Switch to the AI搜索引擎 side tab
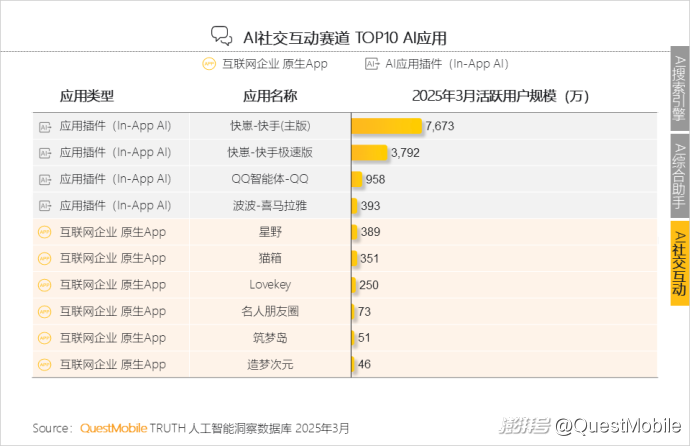690x446 pixels. tap(679, 88)
